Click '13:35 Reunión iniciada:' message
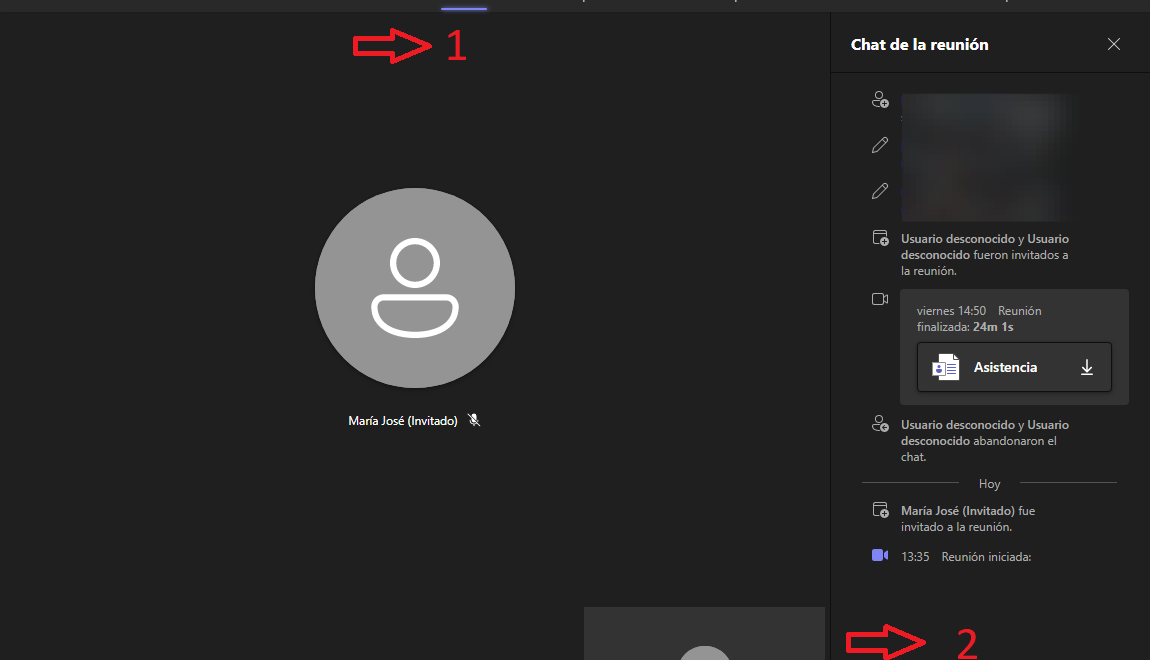Screen dimensions: 1150x660 tap(966, 557)
